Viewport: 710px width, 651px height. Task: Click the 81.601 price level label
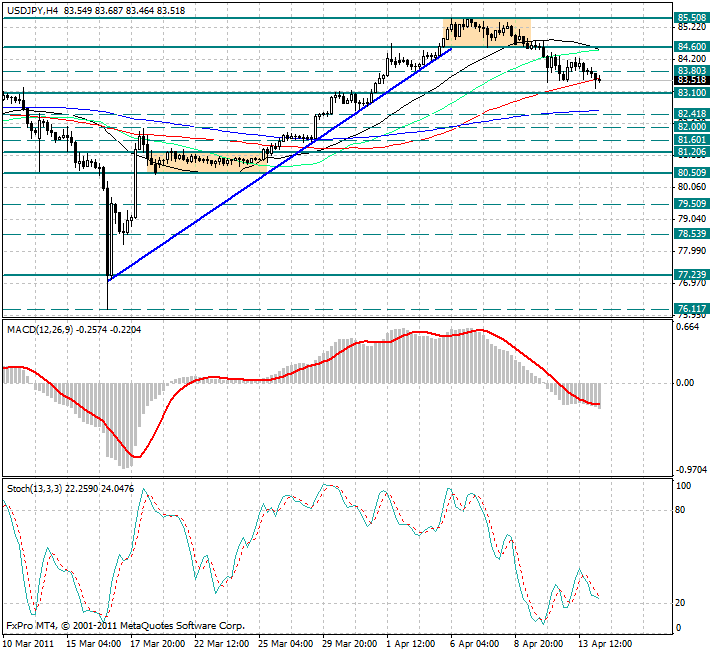691,140
